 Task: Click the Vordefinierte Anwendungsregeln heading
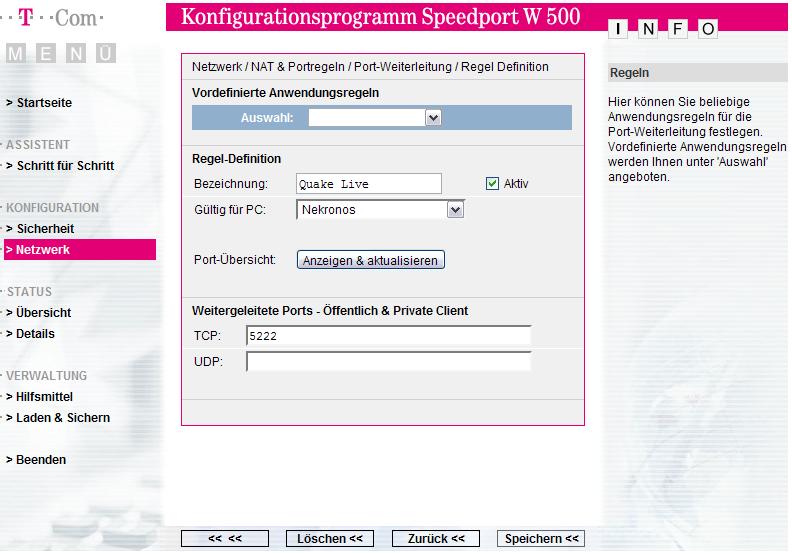285,93
